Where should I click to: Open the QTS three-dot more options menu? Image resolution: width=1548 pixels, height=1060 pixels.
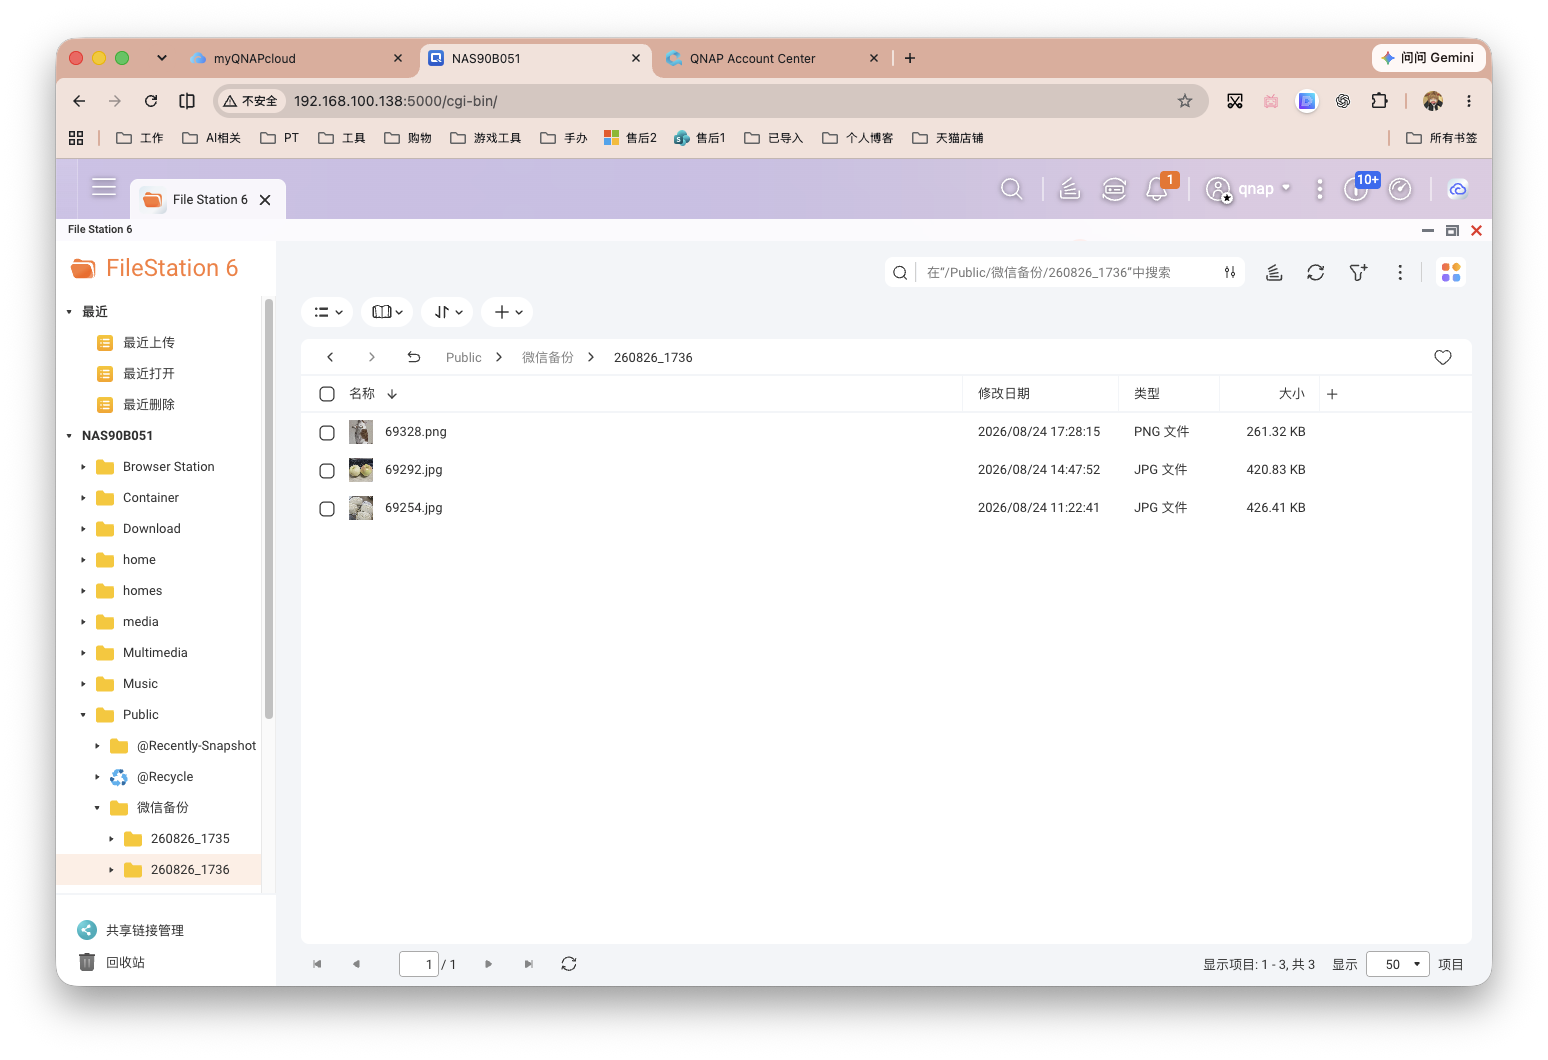tap(1320, 189)
